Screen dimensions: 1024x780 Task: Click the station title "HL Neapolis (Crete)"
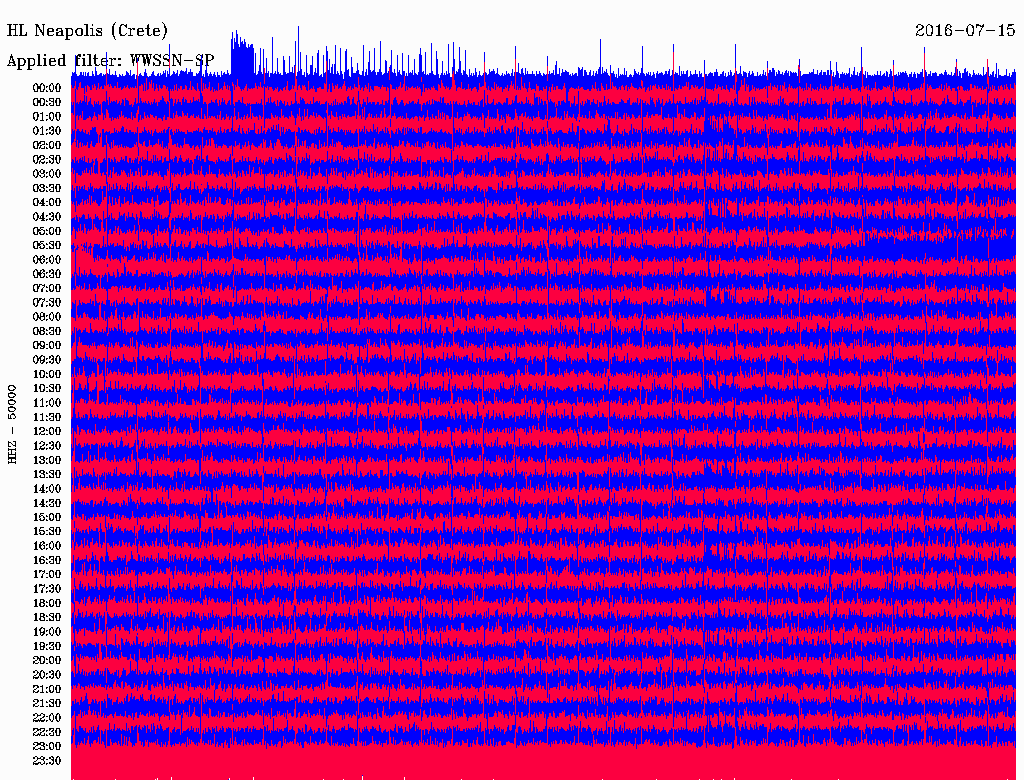pos(87,31)
